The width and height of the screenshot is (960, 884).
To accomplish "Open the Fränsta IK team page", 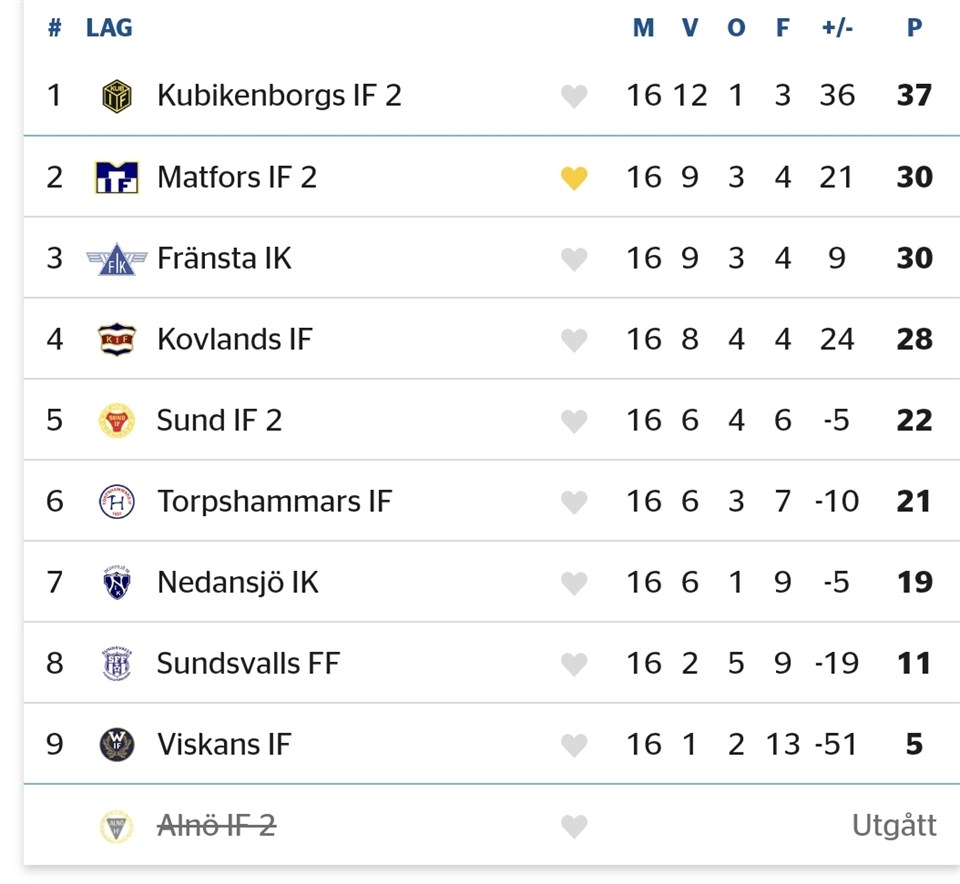I will [x=224, y=259].
